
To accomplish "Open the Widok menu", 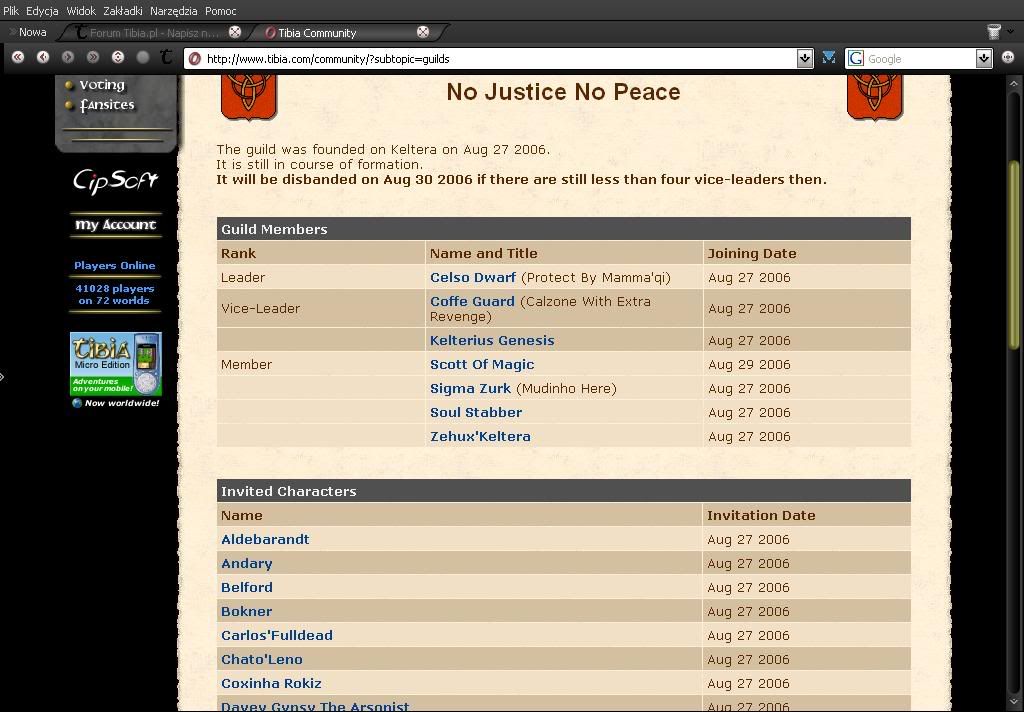I will click(x=81, y=11).
